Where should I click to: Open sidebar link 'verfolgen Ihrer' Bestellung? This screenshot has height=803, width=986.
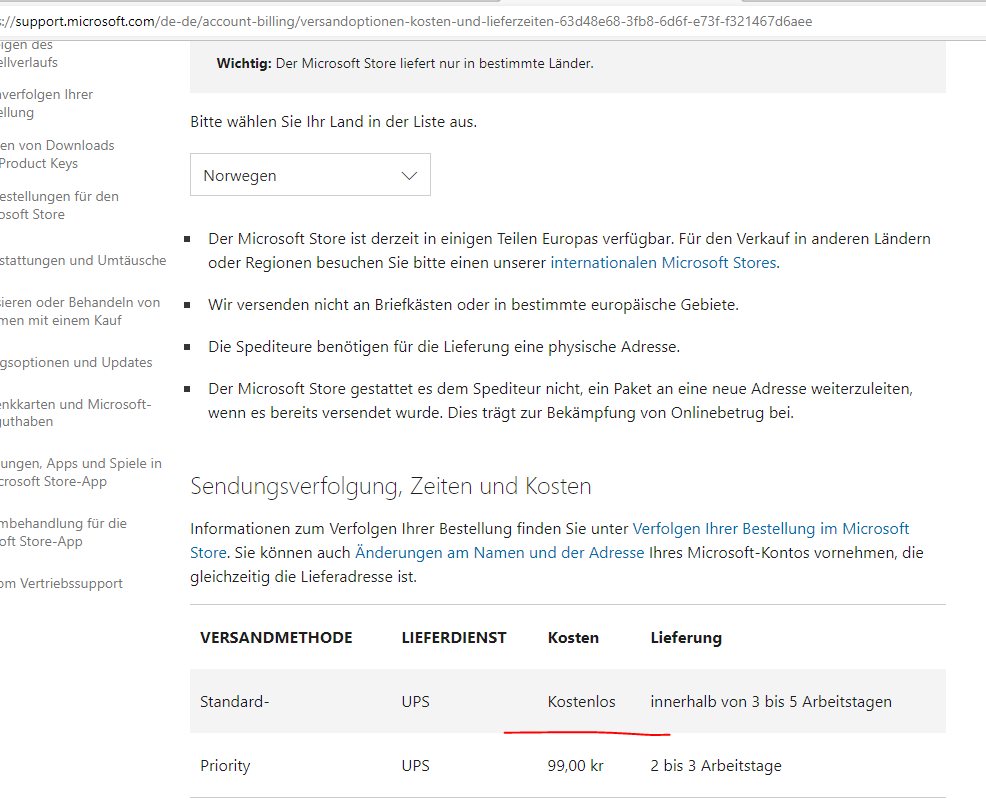click(x=47, y=103)
